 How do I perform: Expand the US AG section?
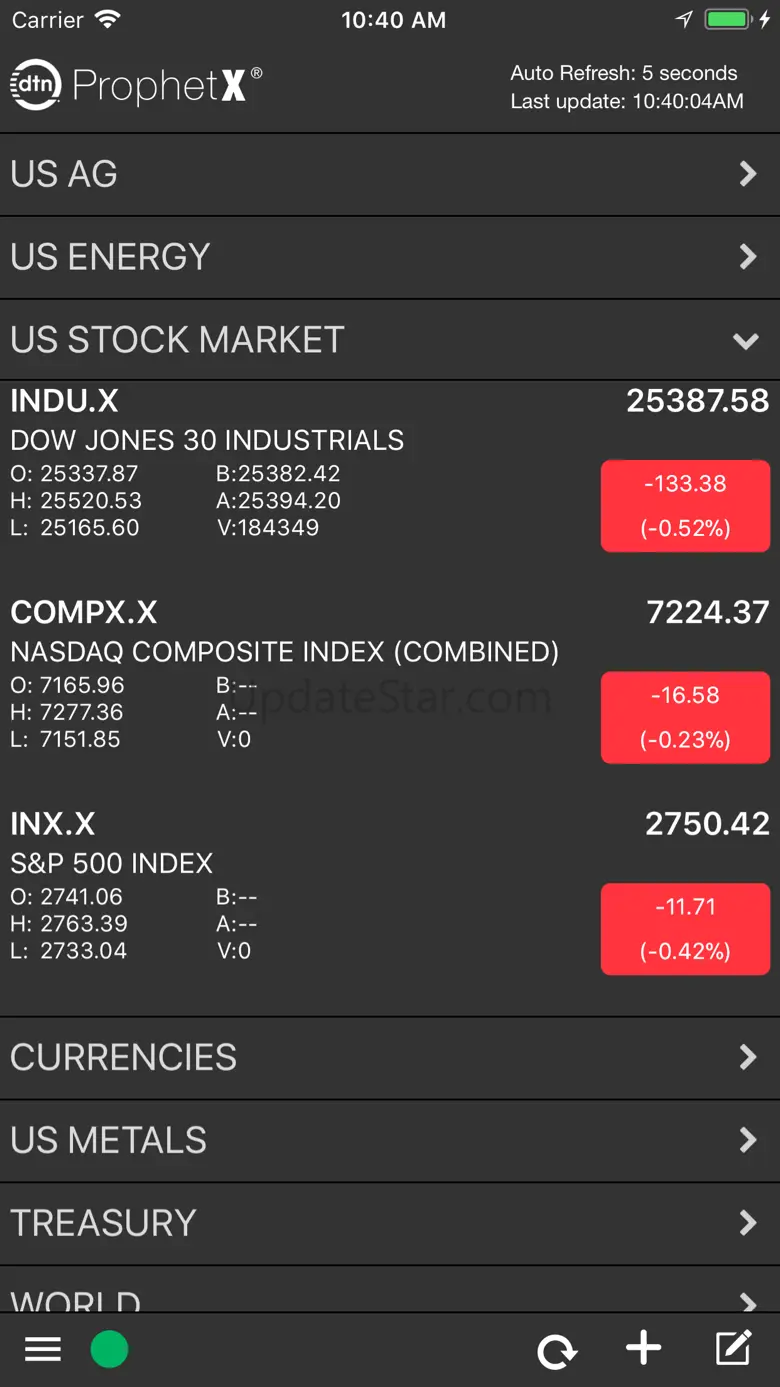(x=390, y=174)
